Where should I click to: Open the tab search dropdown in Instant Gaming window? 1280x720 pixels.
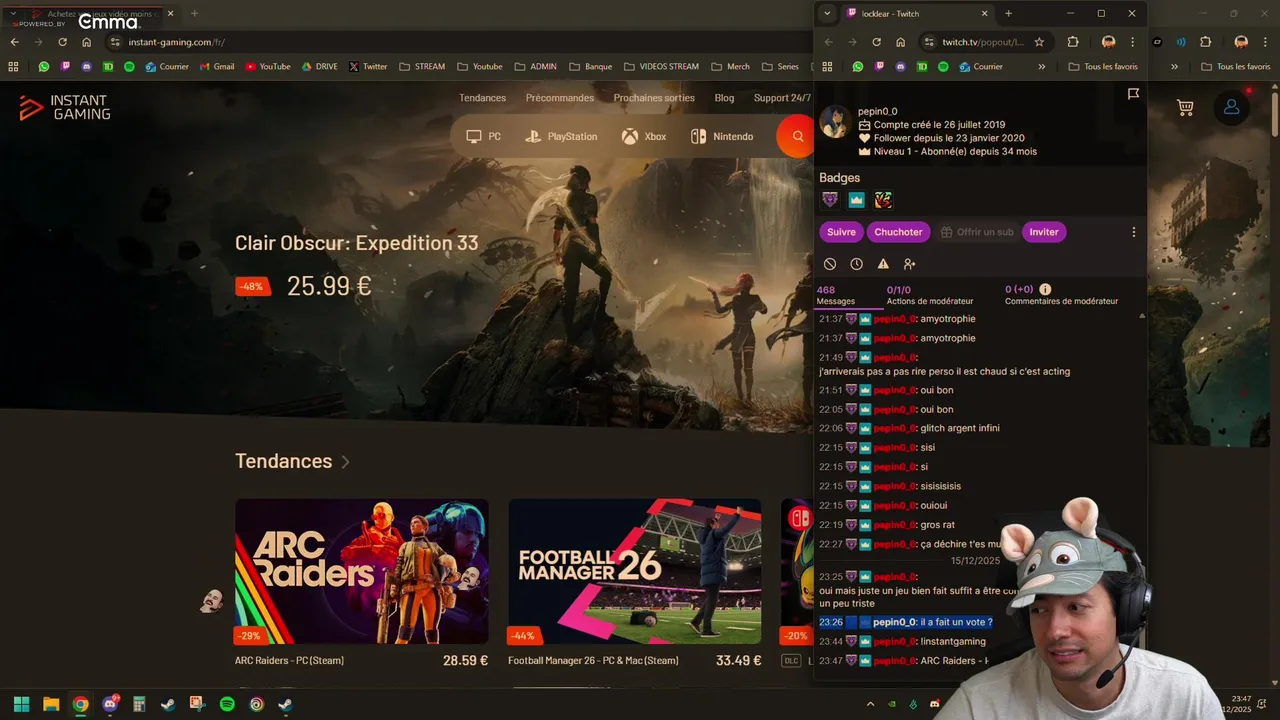[x=14, y=13]
